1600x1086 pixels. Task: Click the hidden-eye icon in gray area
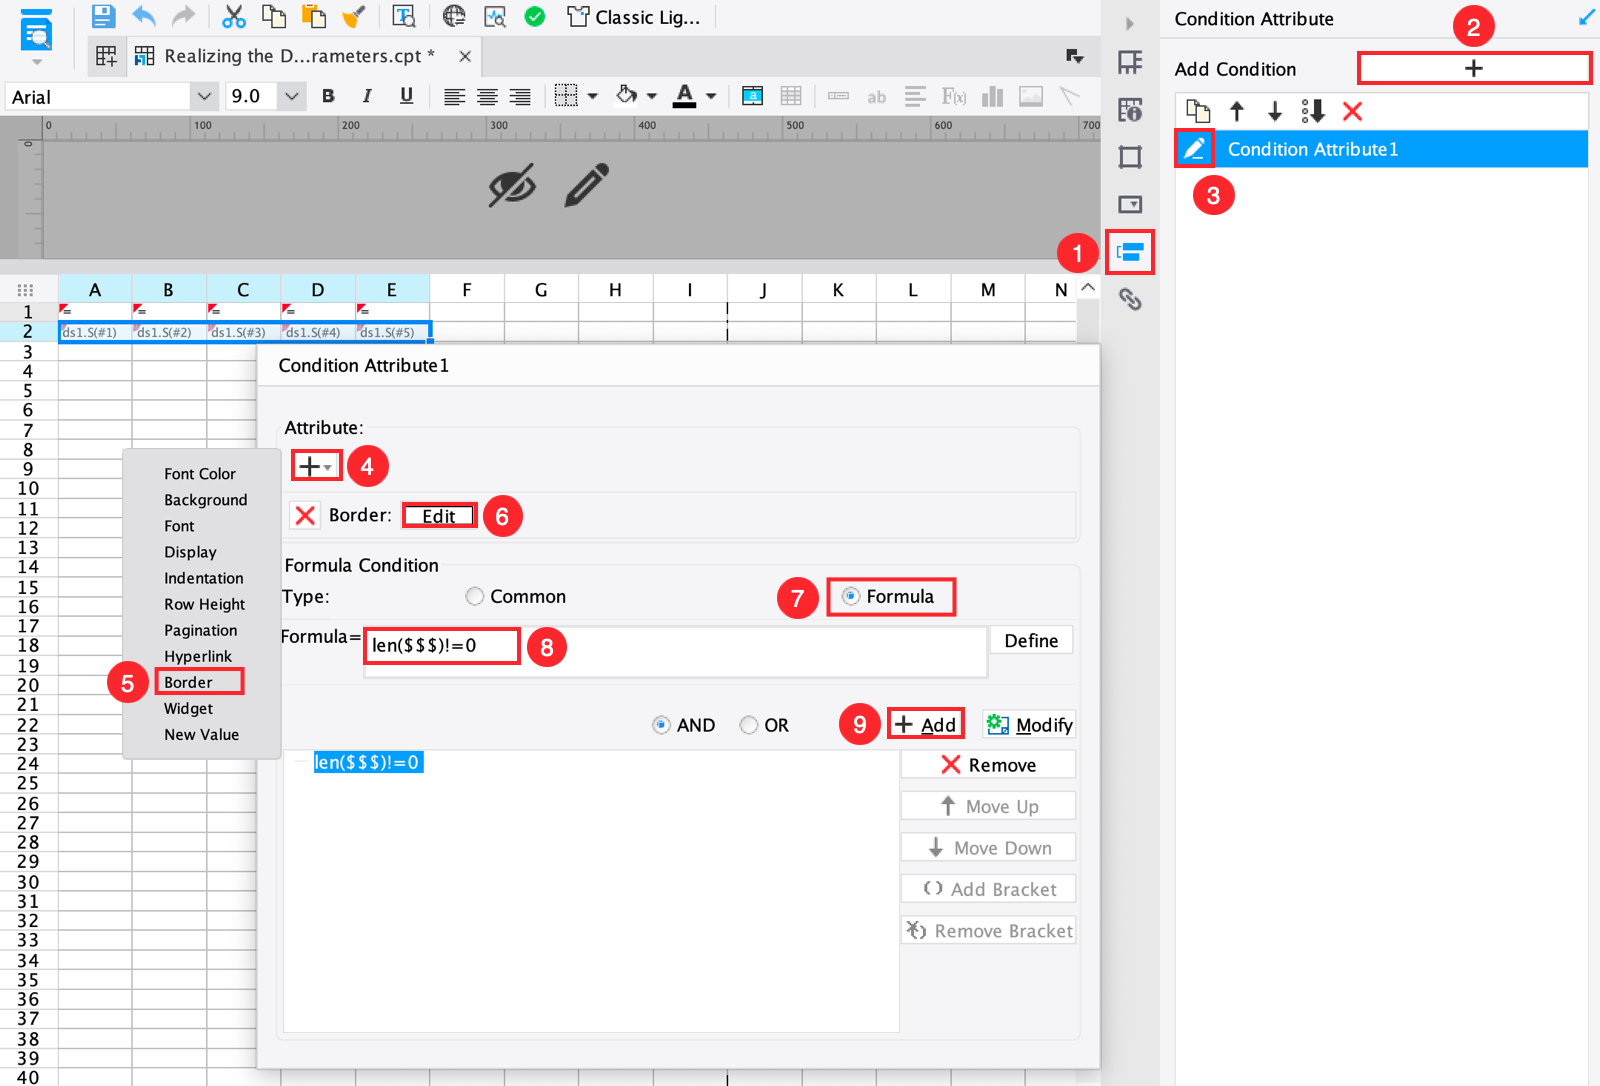(x=512, y=186)
